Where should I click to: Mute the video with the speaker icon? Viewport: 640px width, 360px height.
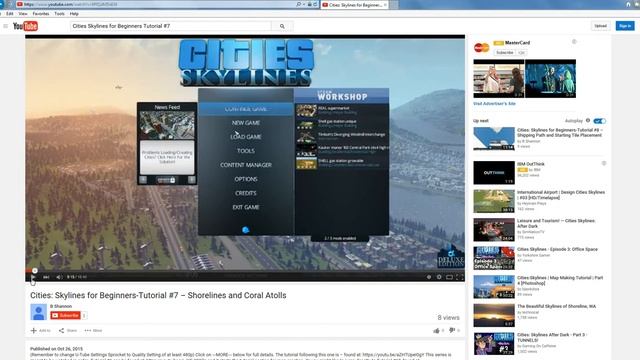click(59, 277)
